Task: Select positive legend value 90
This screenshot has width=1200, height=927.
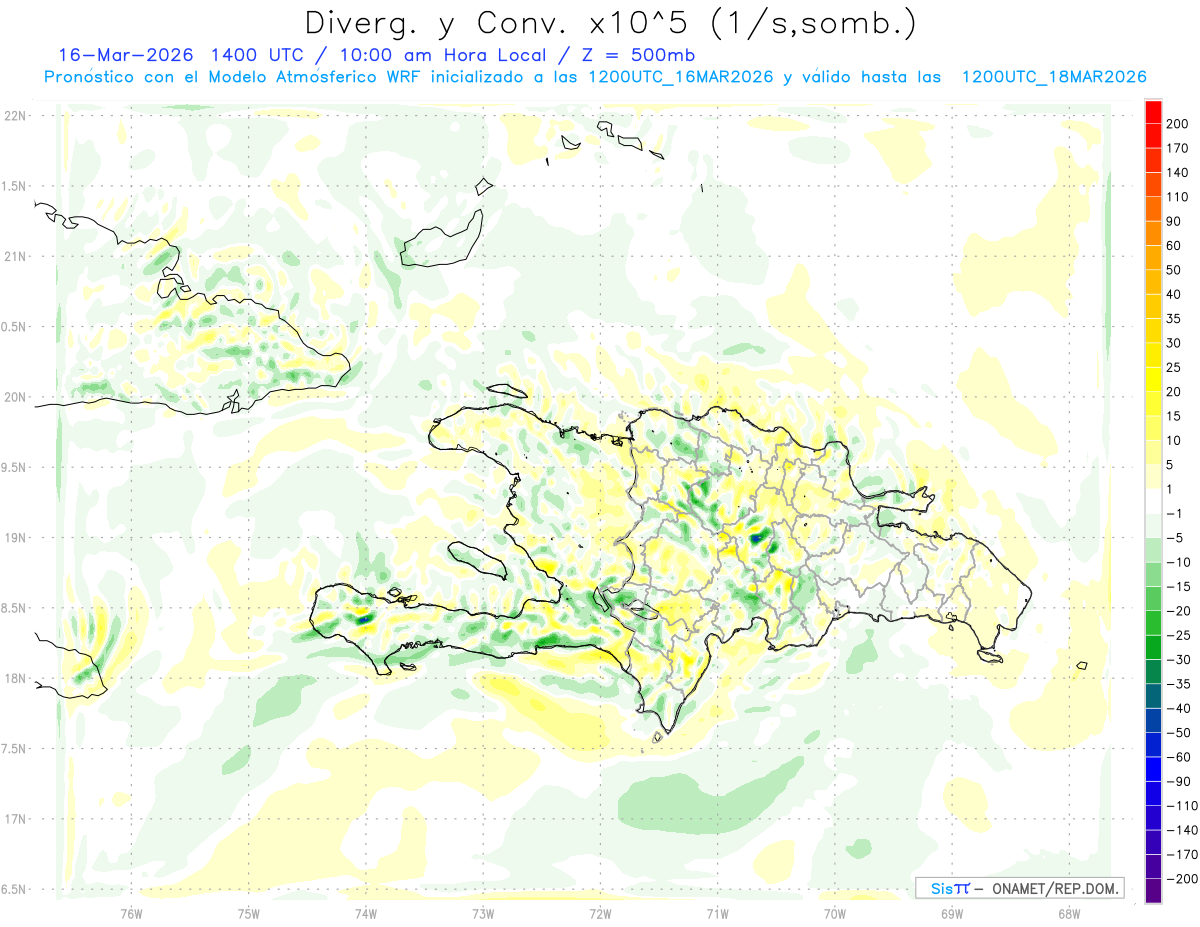Action: [1176, 221]
